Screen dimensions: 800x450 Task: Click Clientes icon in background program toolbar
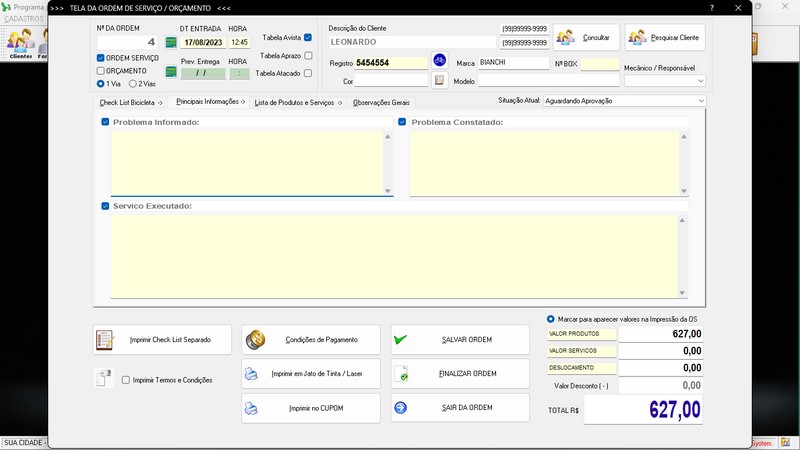[x=20, y=43]
